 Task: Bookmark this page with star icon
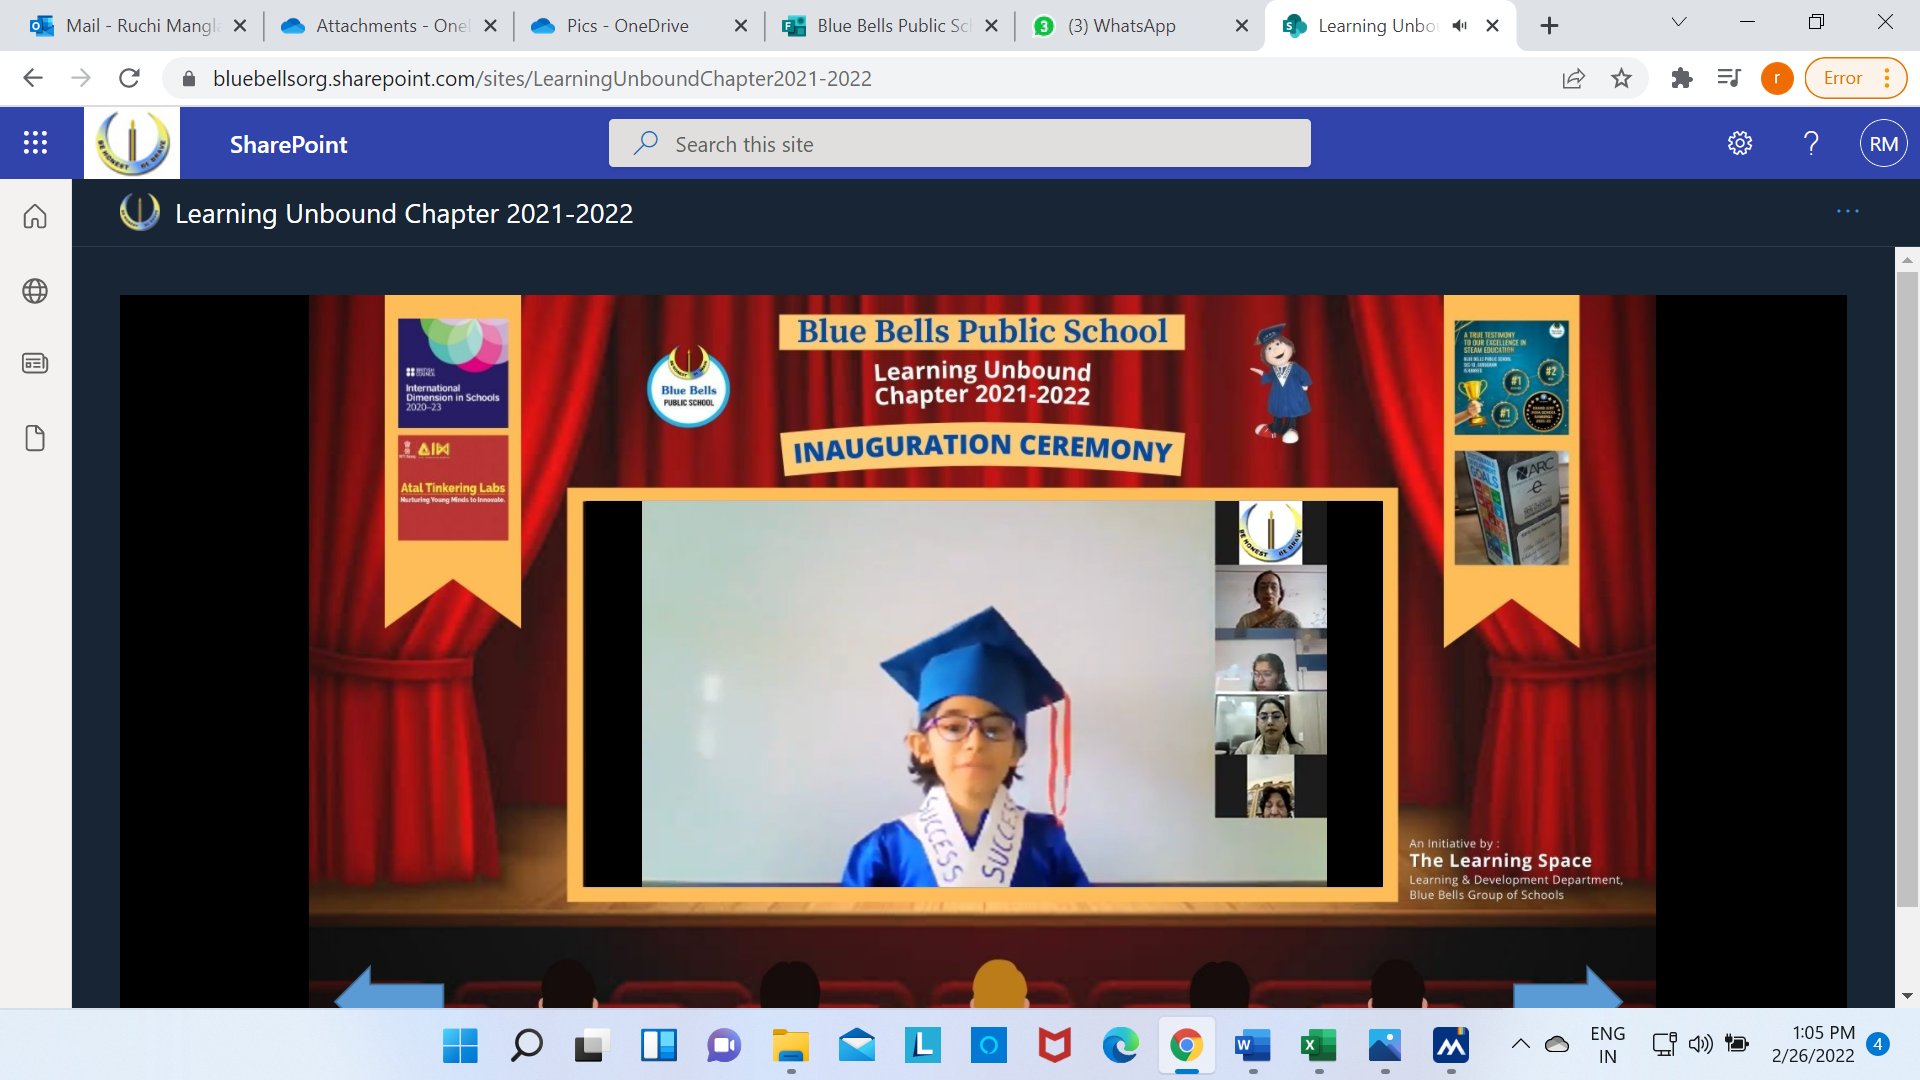tap(1621, 78)
